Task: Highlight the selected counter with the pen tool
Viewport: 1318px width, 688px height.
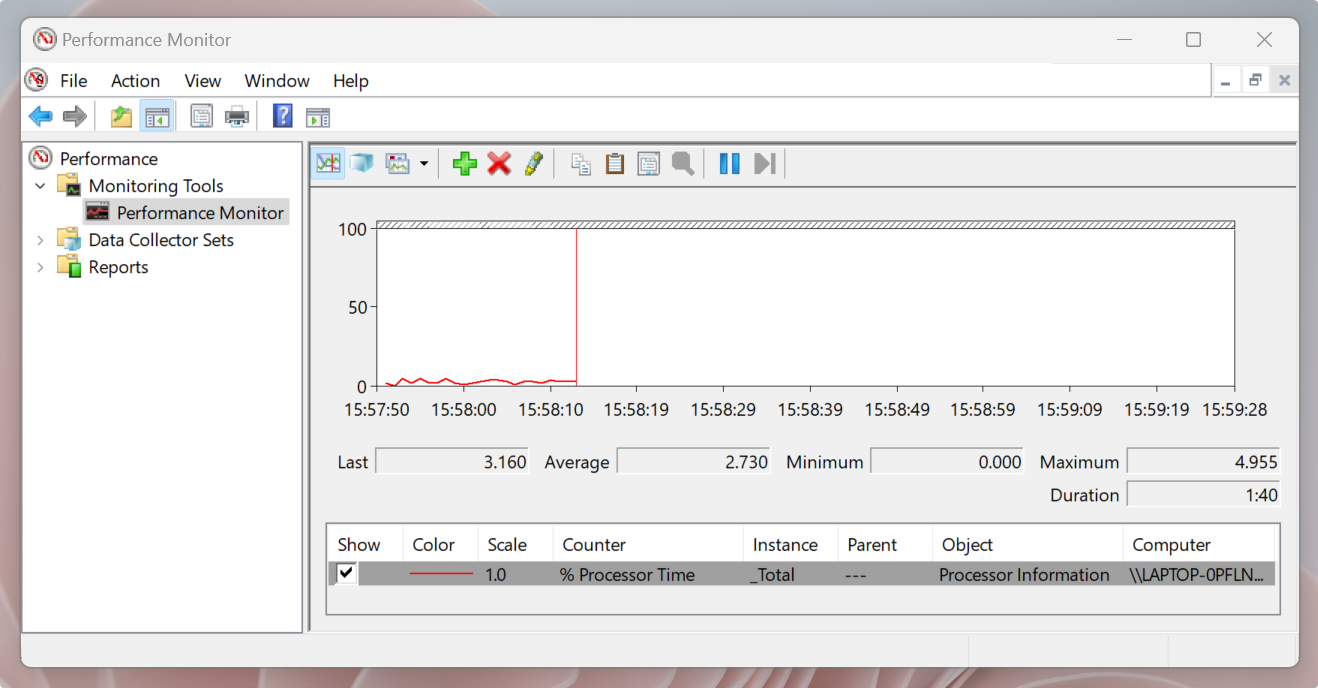Action: click(x=534, y=163)
